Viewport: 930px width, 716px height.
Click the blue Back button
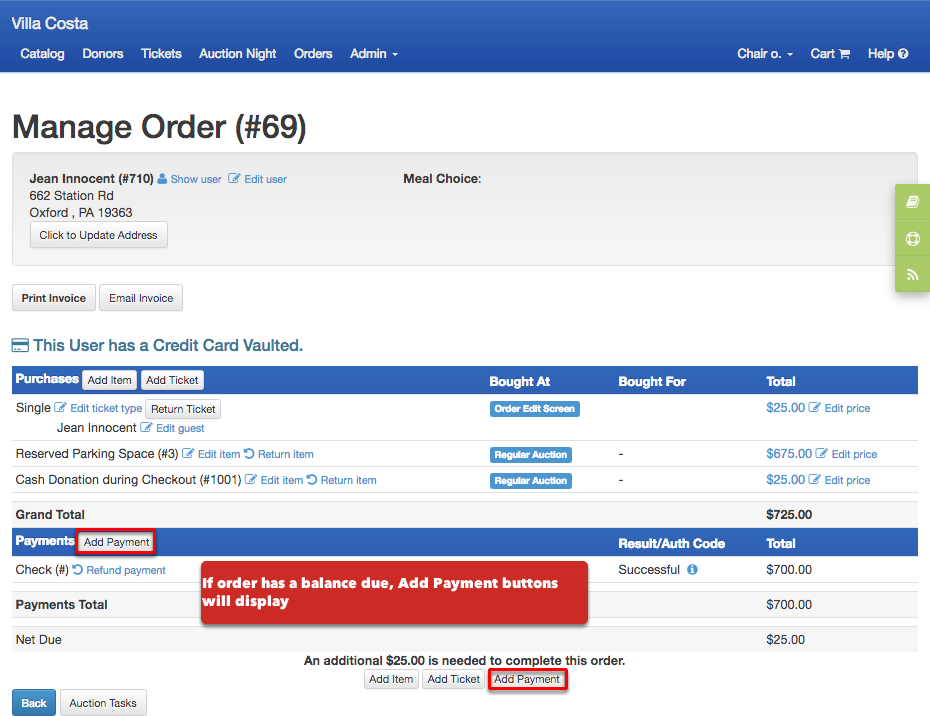(x=34, y=703)
